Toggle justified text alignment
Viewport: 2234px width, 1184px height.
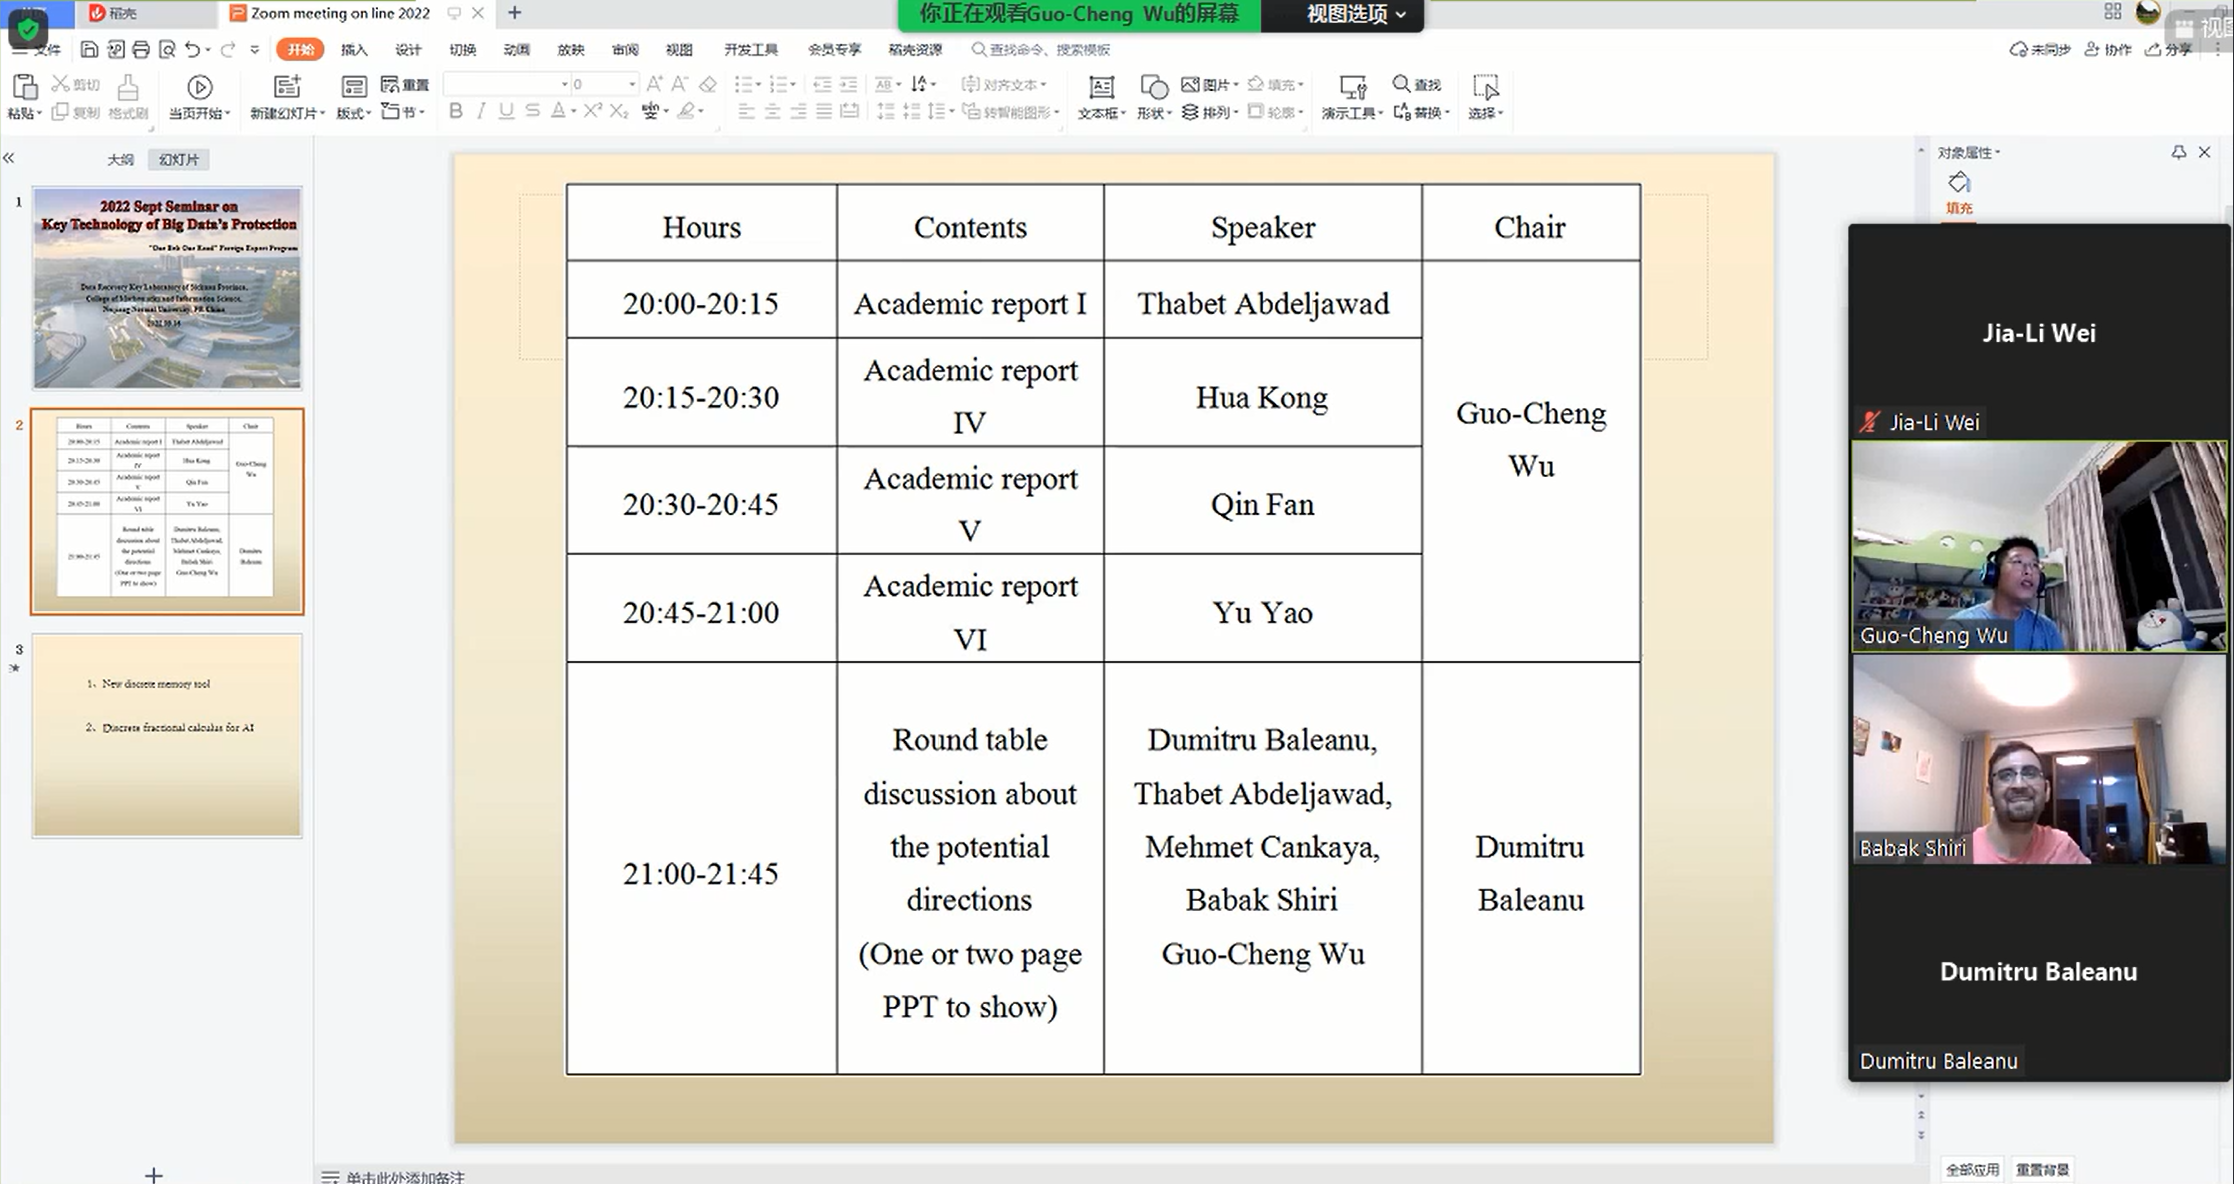[824, 111]
